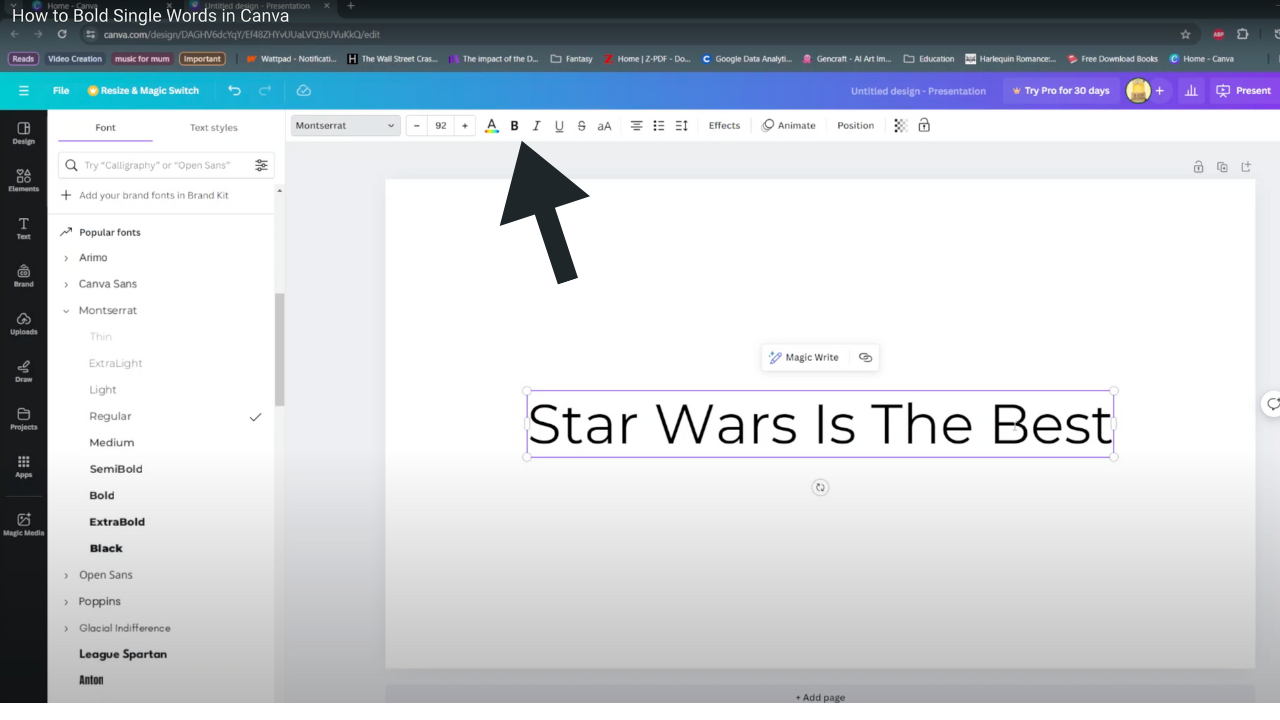The image size is (1280, 720).
Task: Open the Magic Media sidebar panel
Action: click(24, 524)
